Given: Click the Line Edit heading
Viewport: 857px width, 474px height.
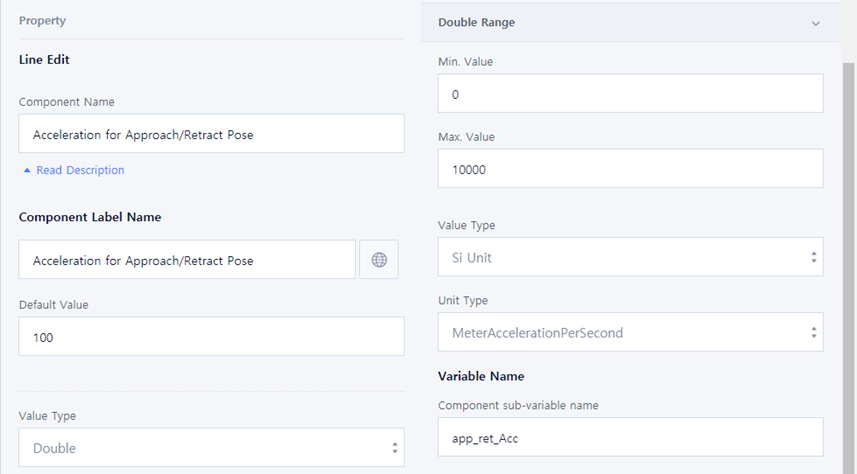Looking at the screenshot, I should (44, 59).
